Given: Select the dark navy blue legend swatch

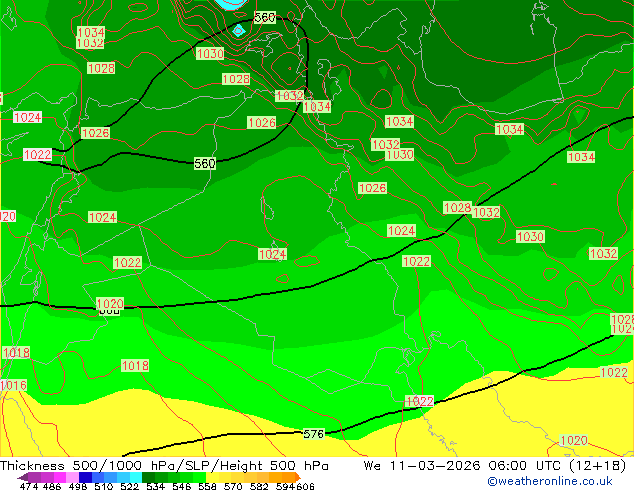Looking at the screenshot, I should coord(85,477).
